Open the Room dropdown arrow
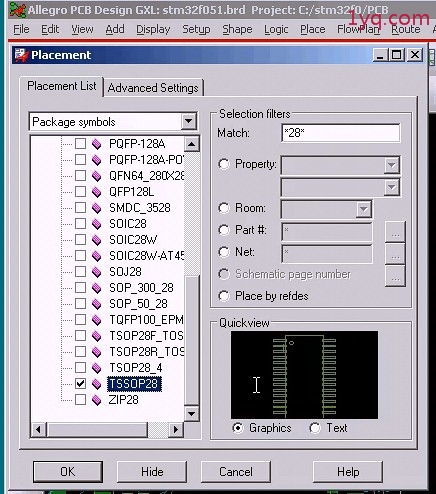The height and width of the screenshot is (494, 436). pyautogui.click(x=364, y=209)
